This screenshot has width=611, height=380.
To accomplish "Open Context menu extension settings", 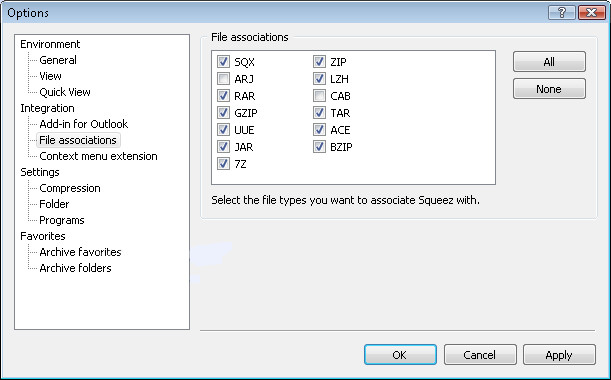I will (99, 156).
